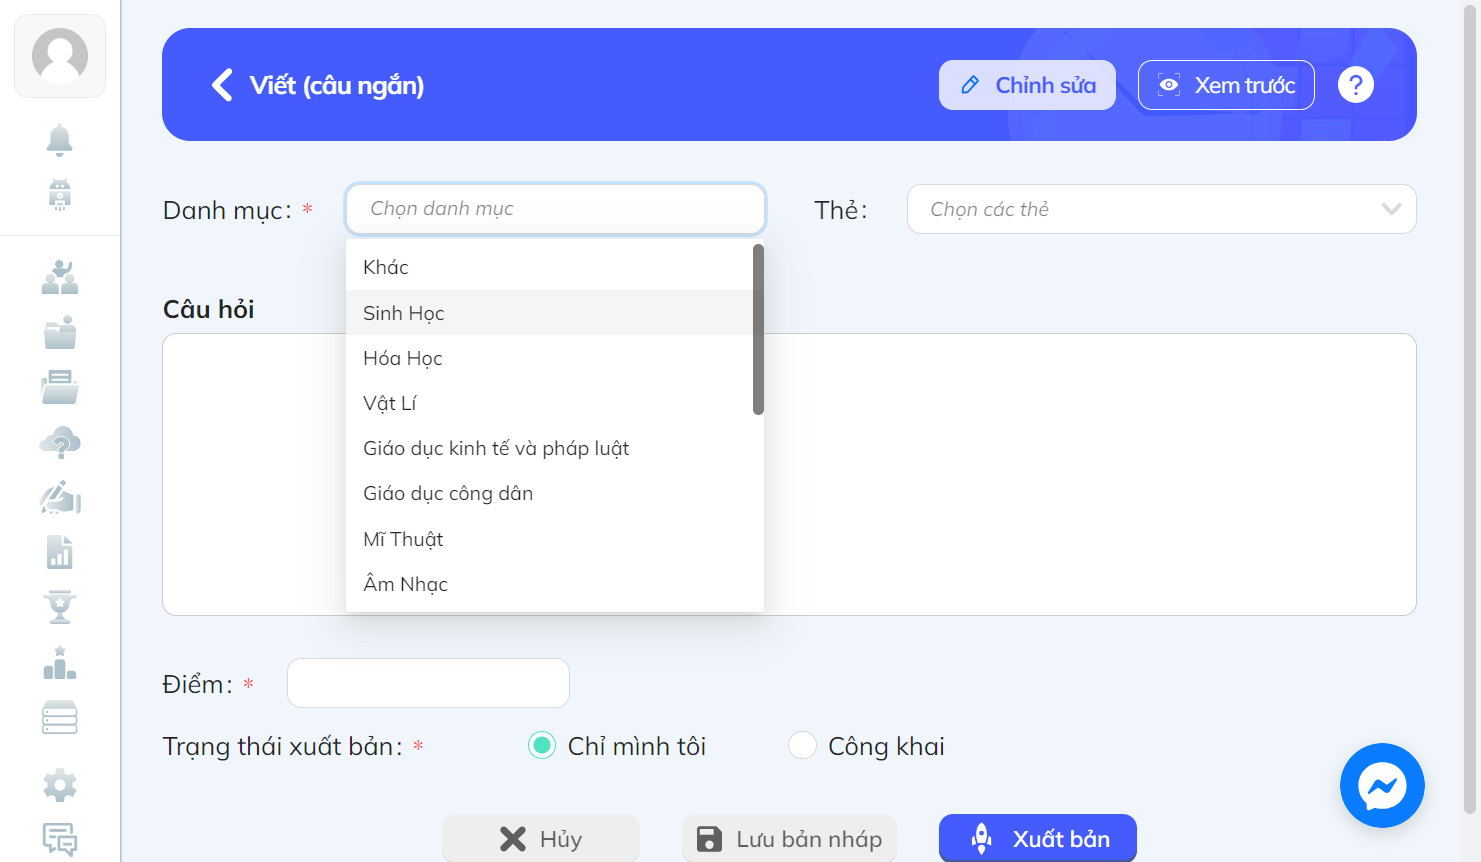Click the "Chọn danh mục" category combo box
This screenshot has height=862, width=1481.
(x=555, y=209)
